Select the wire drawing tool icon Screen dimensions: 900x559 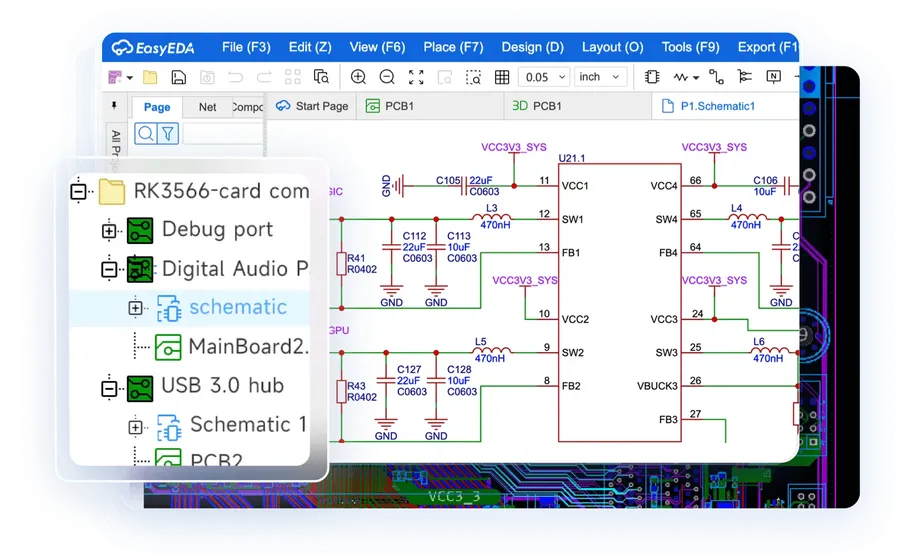(x=716, y=77)
